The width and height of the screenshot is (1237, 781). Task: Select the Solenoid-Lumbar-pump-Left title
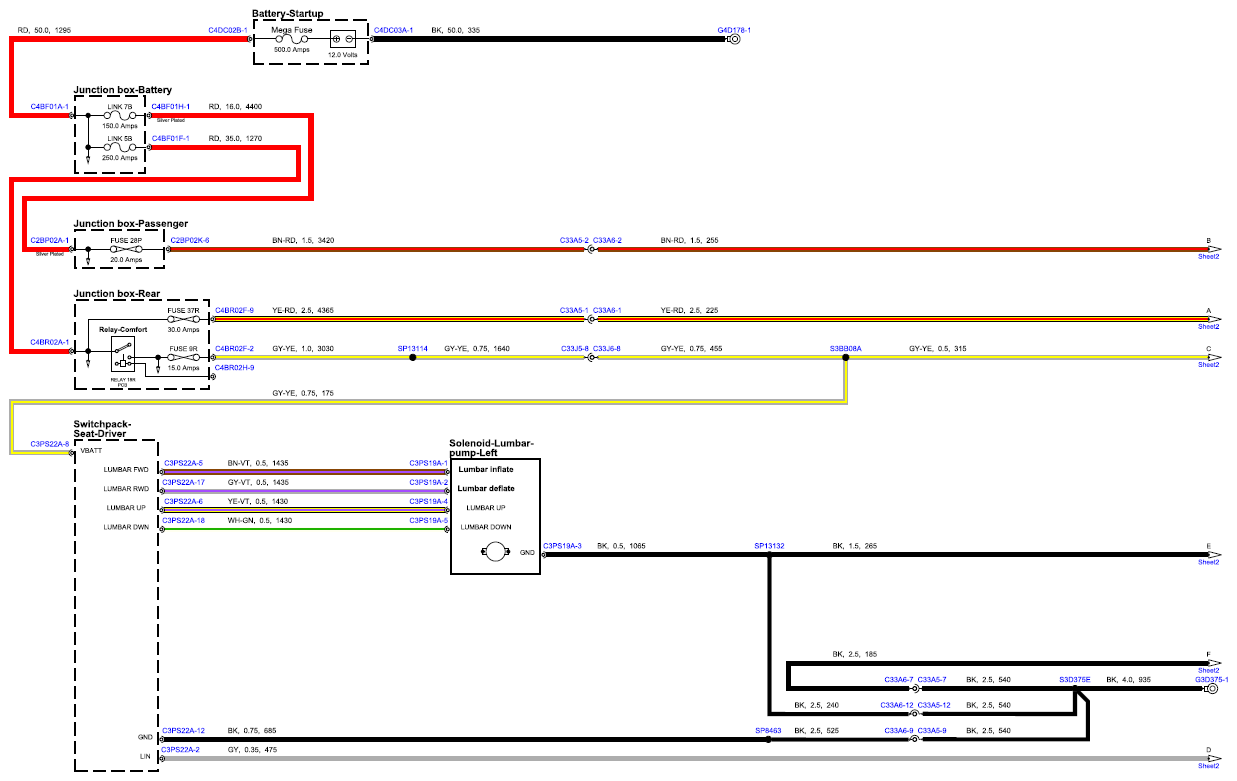point(492,447)
